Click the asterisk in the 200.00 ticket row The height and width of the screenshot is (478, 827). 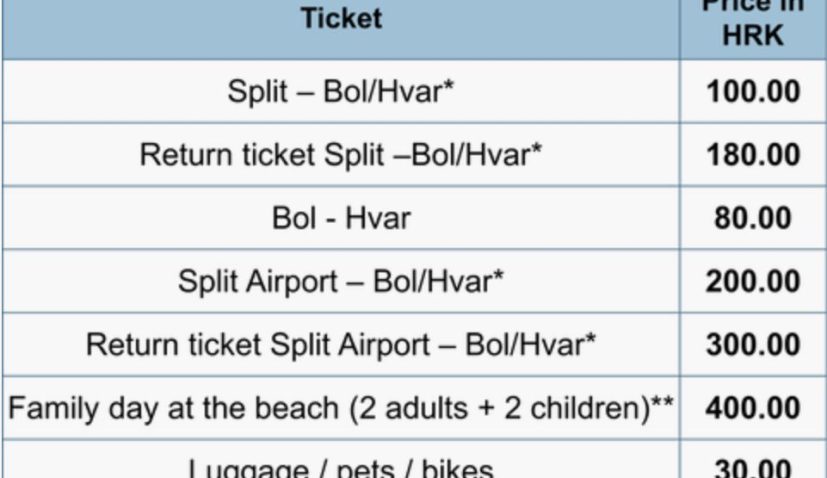point(499,276)
